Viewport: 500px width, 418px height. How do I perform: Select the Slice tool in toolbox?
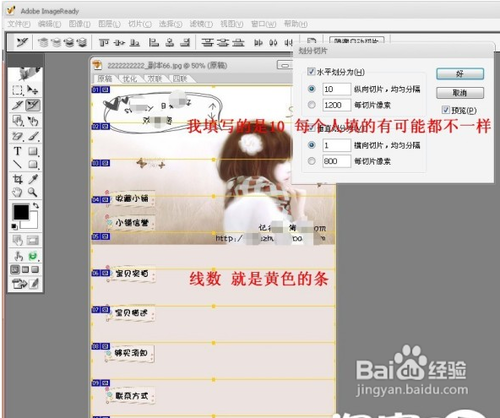click(x=17, y=105)
